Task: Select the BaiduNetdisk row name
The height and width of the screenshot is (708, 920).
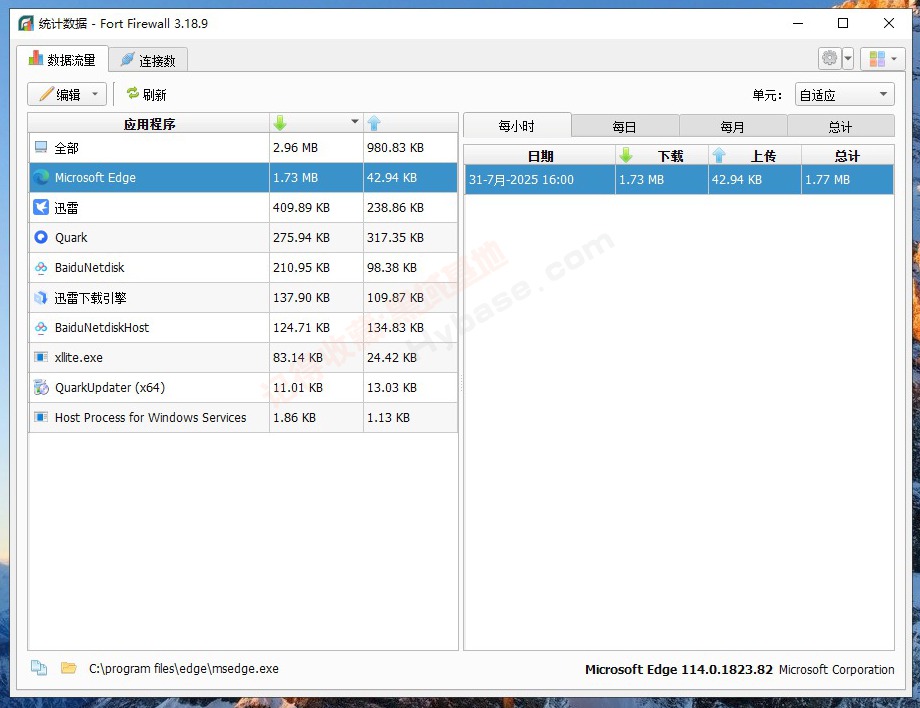Action: click(x=90, y=267)
